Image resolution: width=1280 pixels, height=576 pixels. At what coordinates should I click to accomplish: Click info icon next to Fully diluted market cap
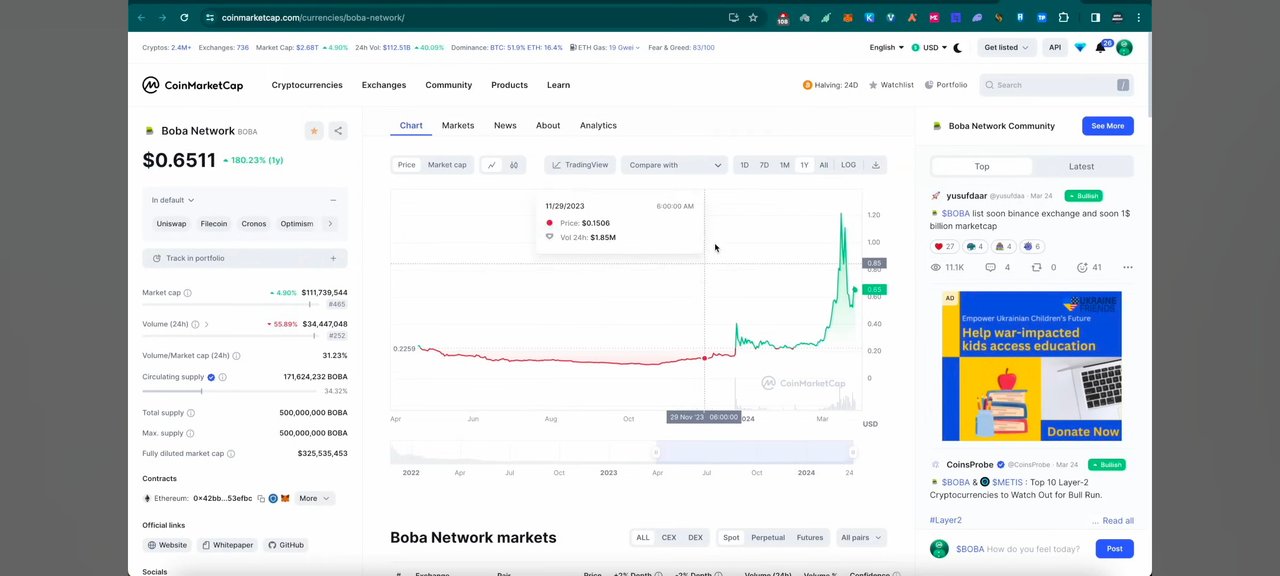tap(231, 454)
